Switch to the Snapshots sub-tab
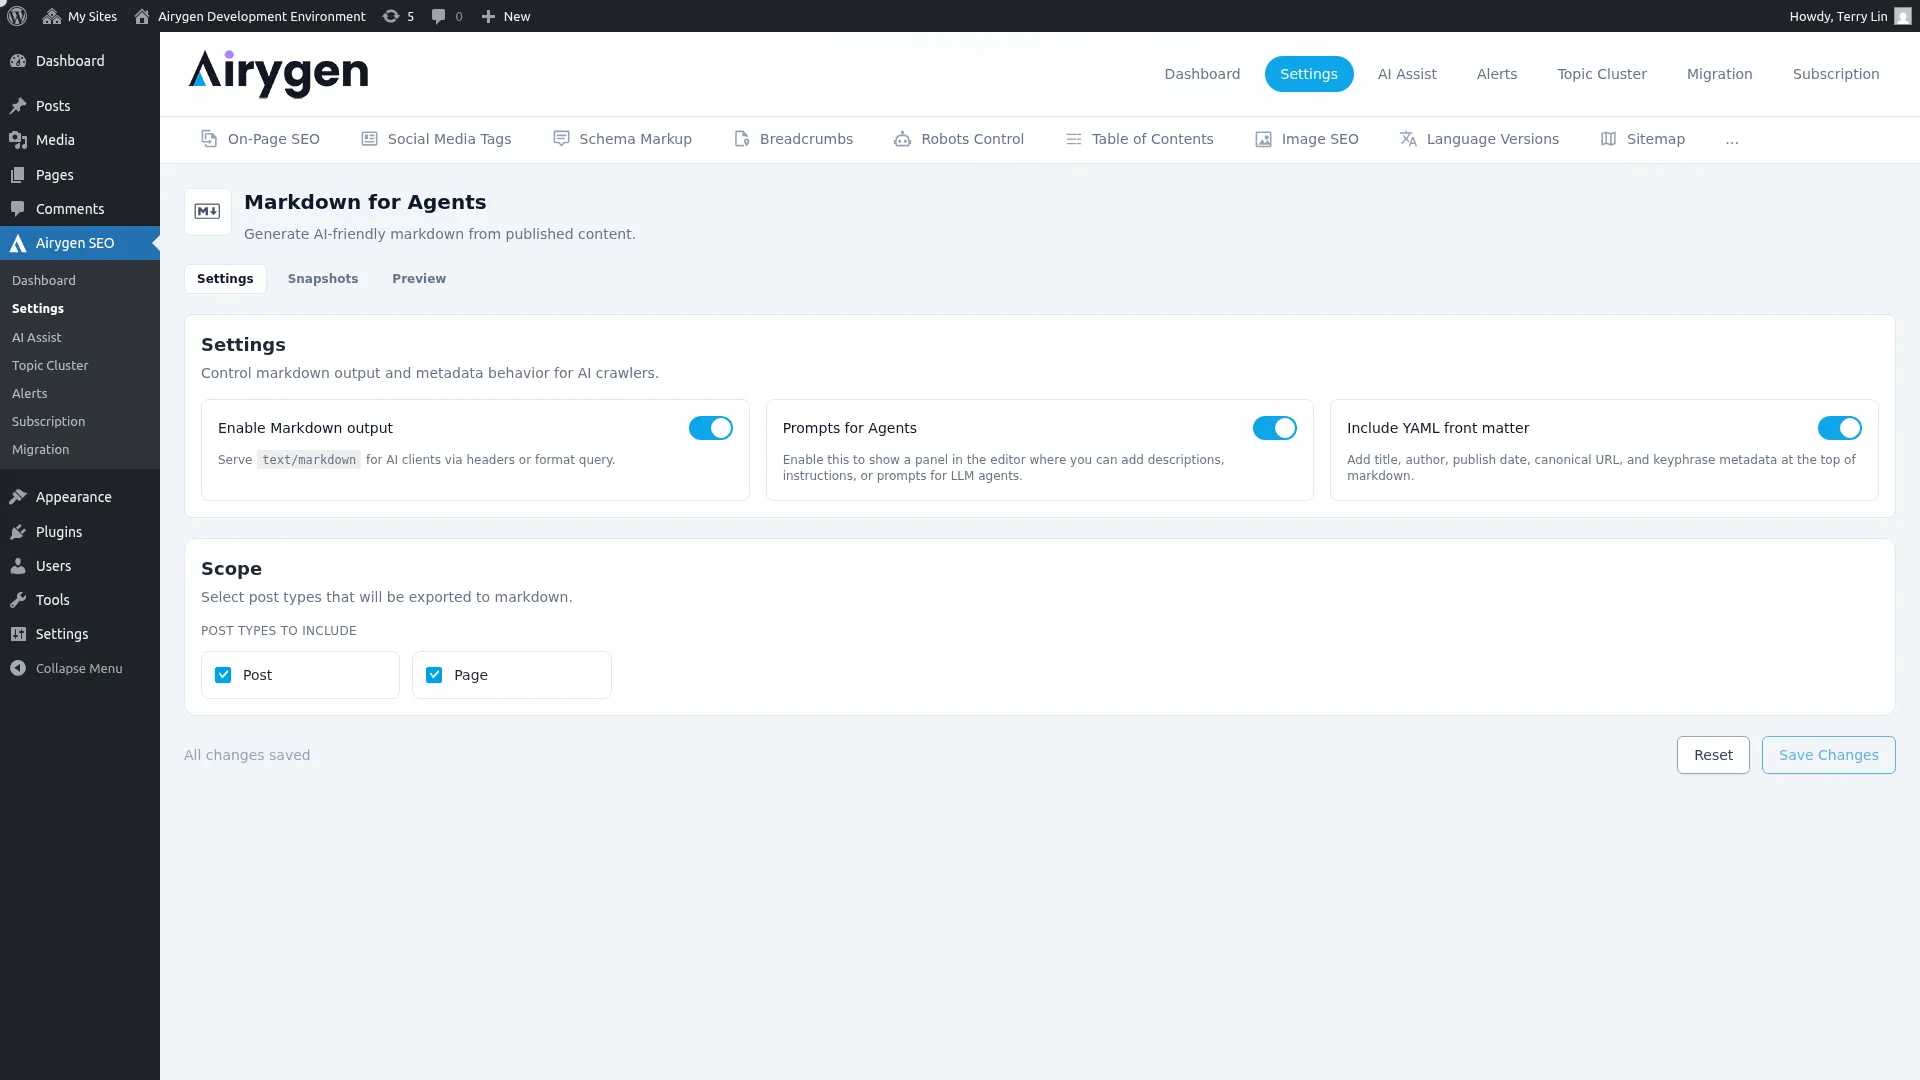This screenshot has height=1080, width=1920. [x=323, y=279]
